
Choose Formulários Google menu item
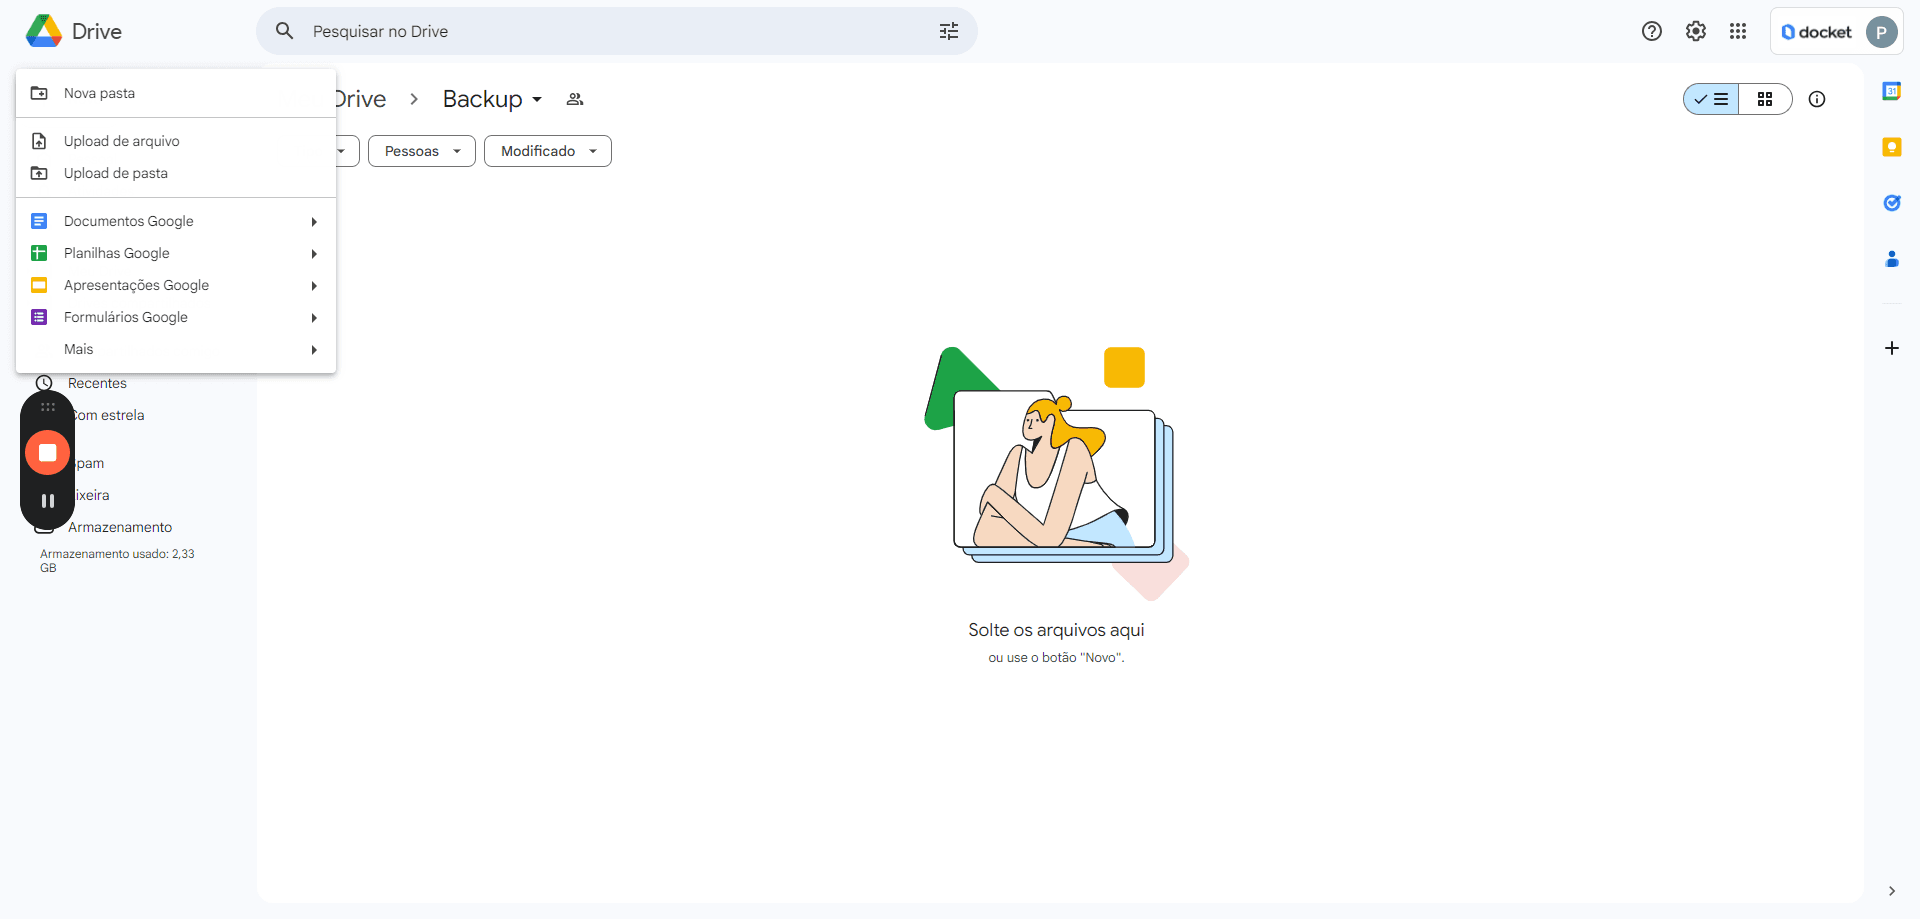coord(176,317)
